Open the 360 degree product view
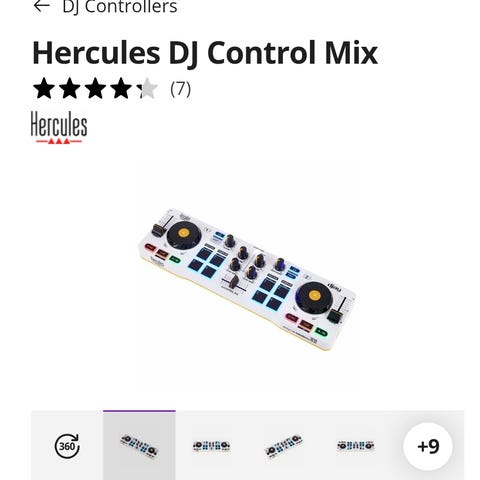Screen dimensions: 480x480 (x=67, y=446)
